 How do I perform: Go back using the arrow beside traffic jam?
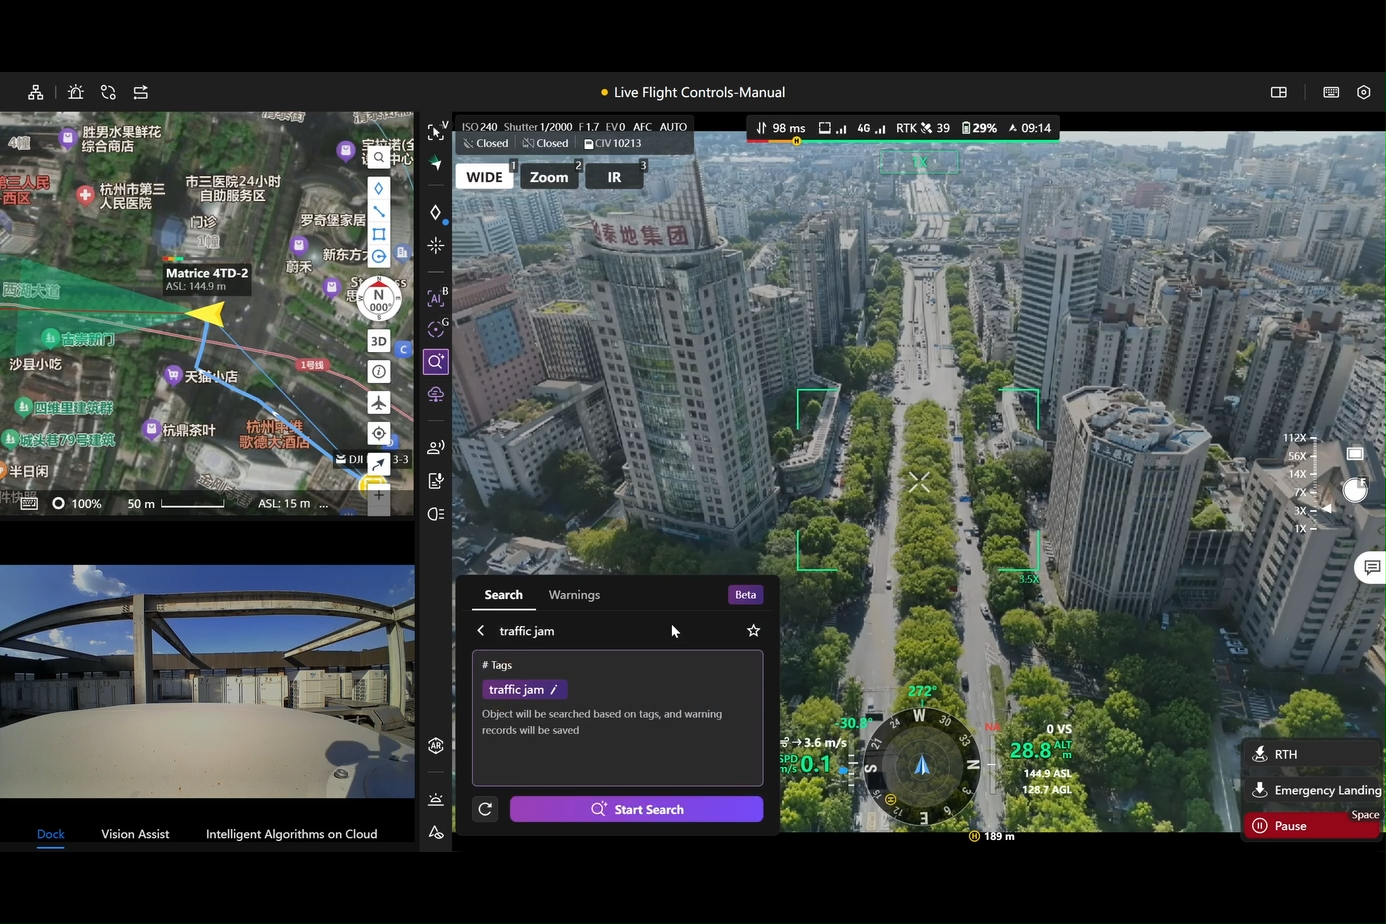(x=481, y=631)
